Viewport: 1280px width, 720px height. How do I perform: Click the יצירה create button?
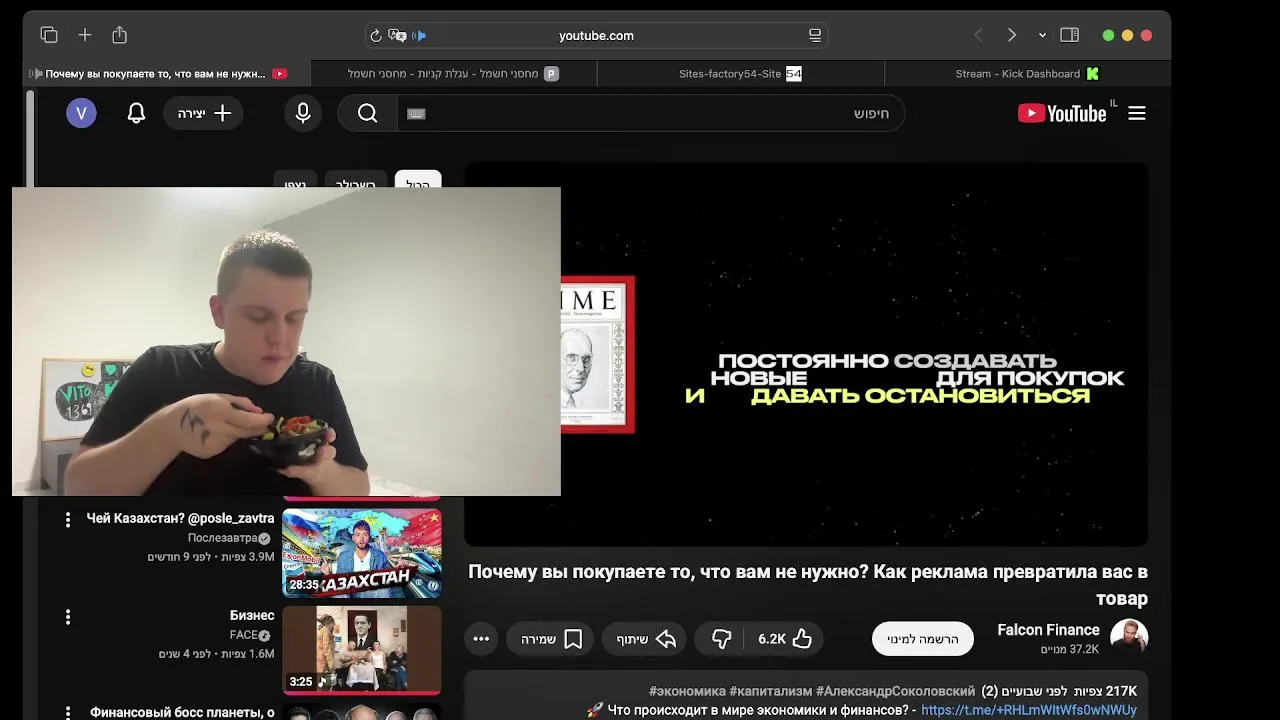[x=204, y=113]
